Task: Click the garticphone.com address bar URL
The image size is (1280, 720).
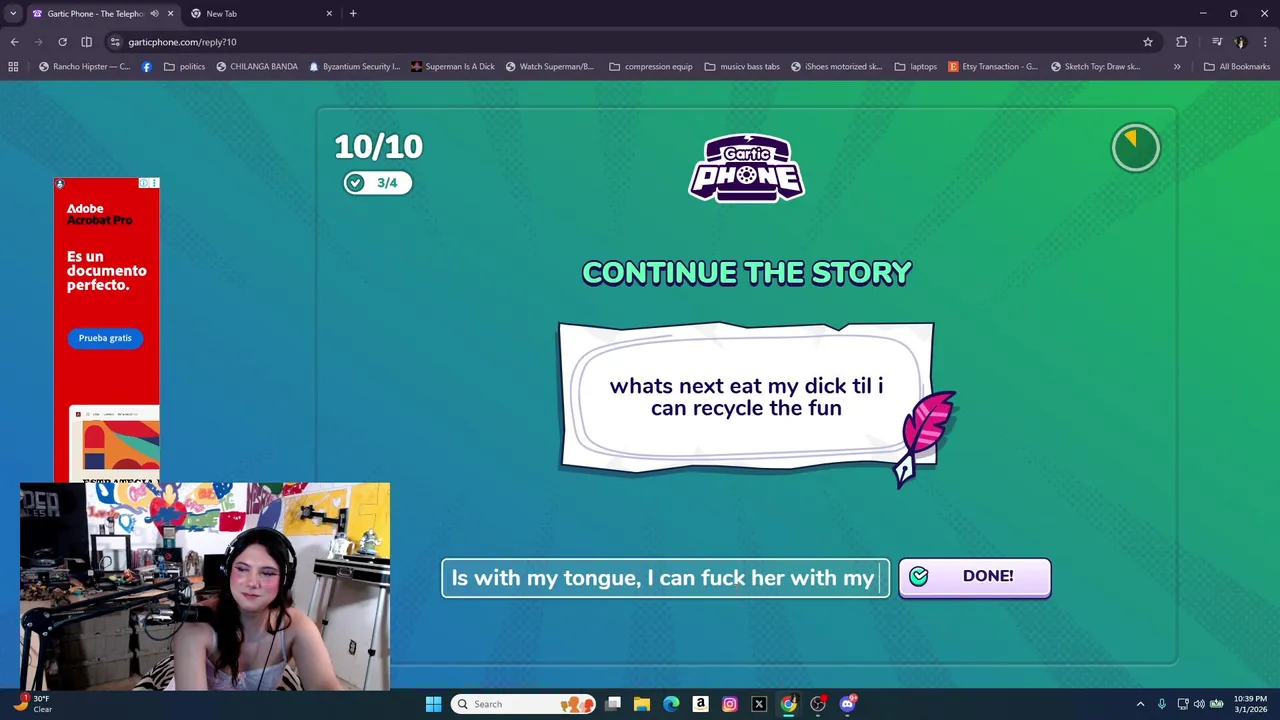Action: (x=182, y=42)
